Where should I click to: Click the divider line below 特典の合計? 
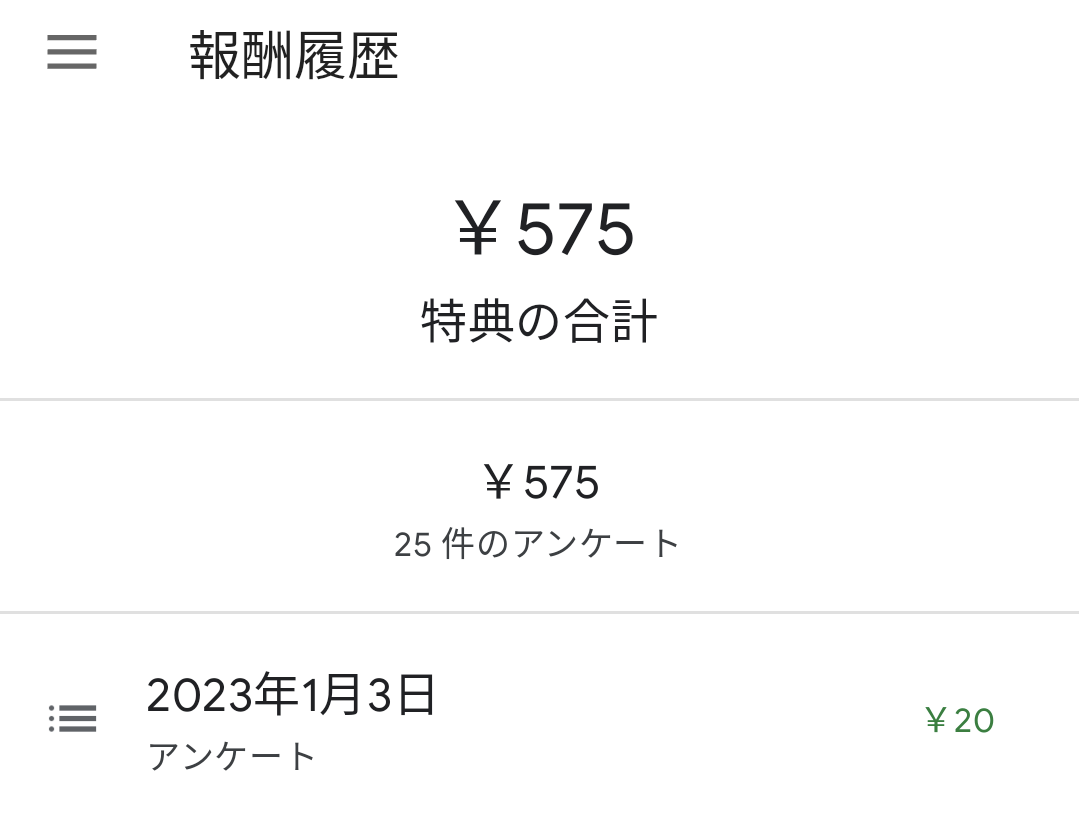coord(539,399)
